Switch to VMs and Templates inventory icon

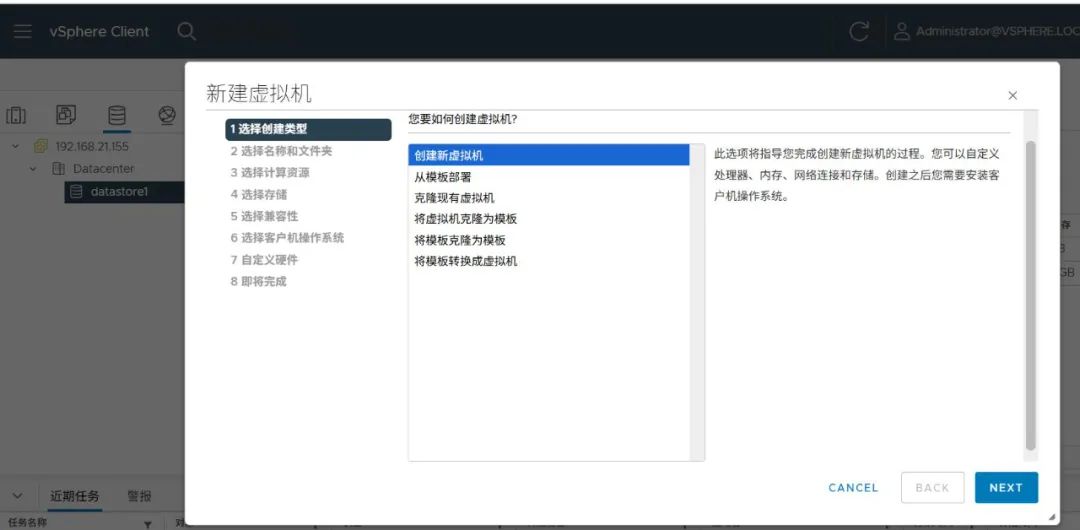(x=66, y=115)
